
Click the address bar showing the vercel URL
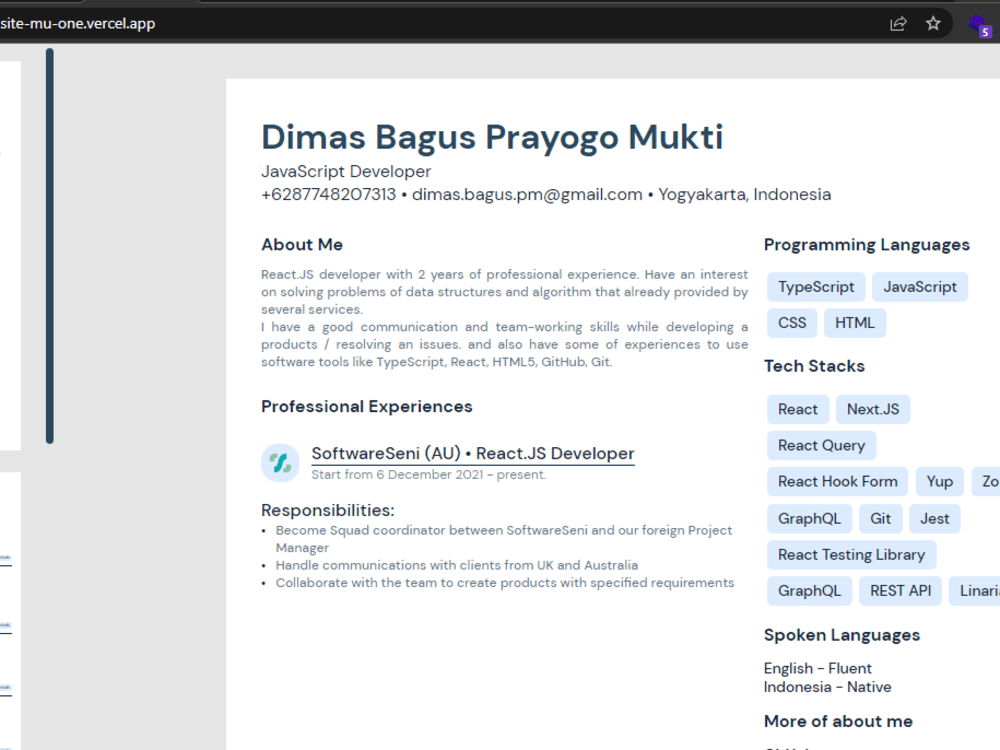coord(80,22)
